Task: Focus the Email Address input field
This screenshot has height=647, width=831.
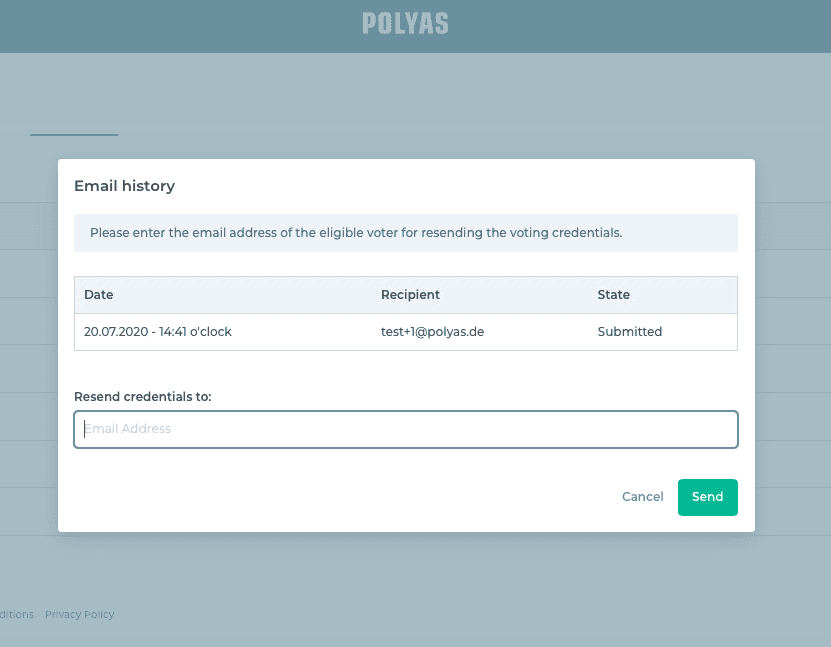Action: (x=405, y=429)
